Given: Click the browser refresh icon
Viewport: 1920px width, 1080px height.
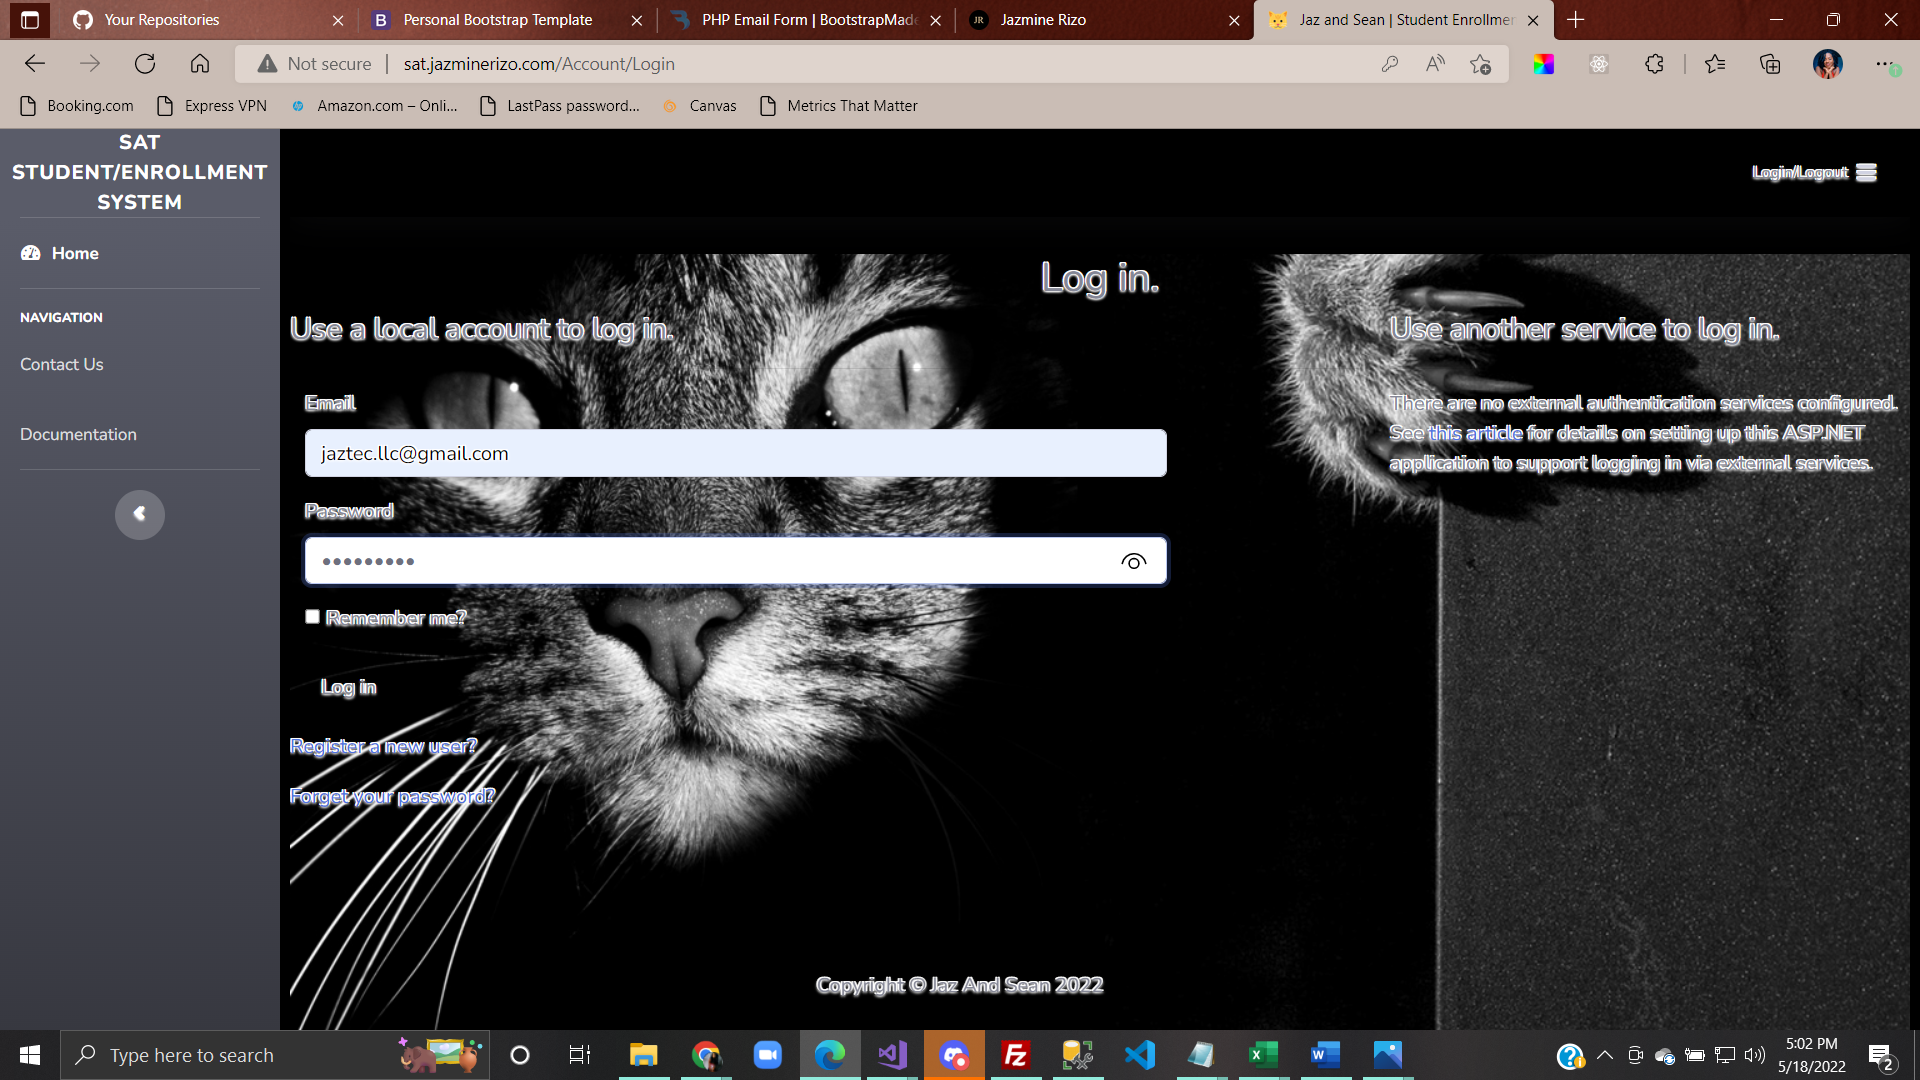Looking at the screenshot, I should point(145,64).
